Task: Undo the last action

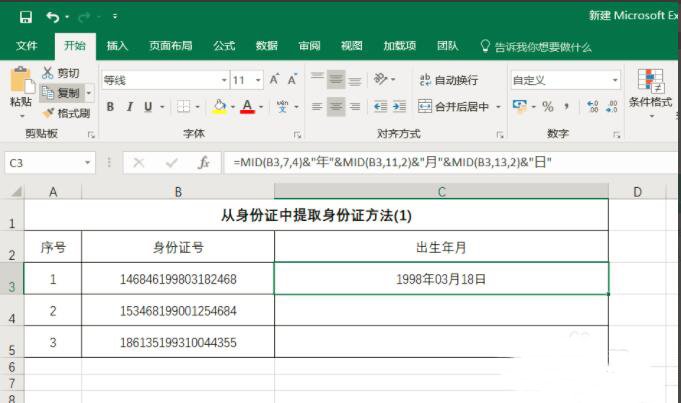Action: (x=53, y=17)
